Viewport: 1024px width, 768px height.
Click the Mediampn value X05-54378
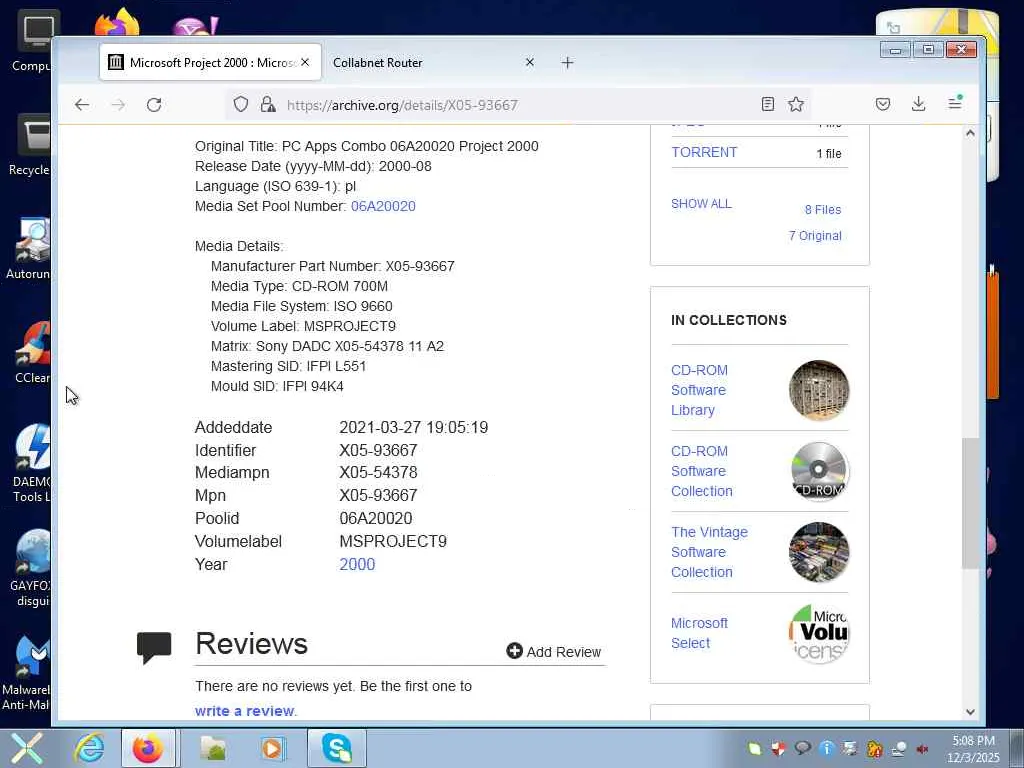(x=378, y=472)
